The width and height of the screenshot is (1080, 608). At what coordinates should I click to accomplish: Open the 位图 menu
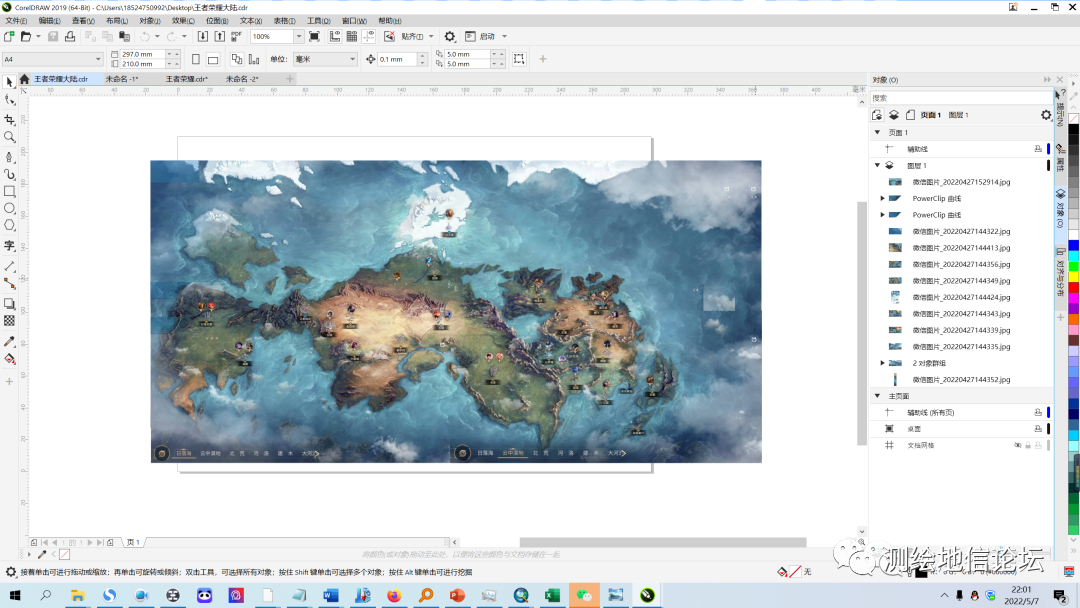217,21
